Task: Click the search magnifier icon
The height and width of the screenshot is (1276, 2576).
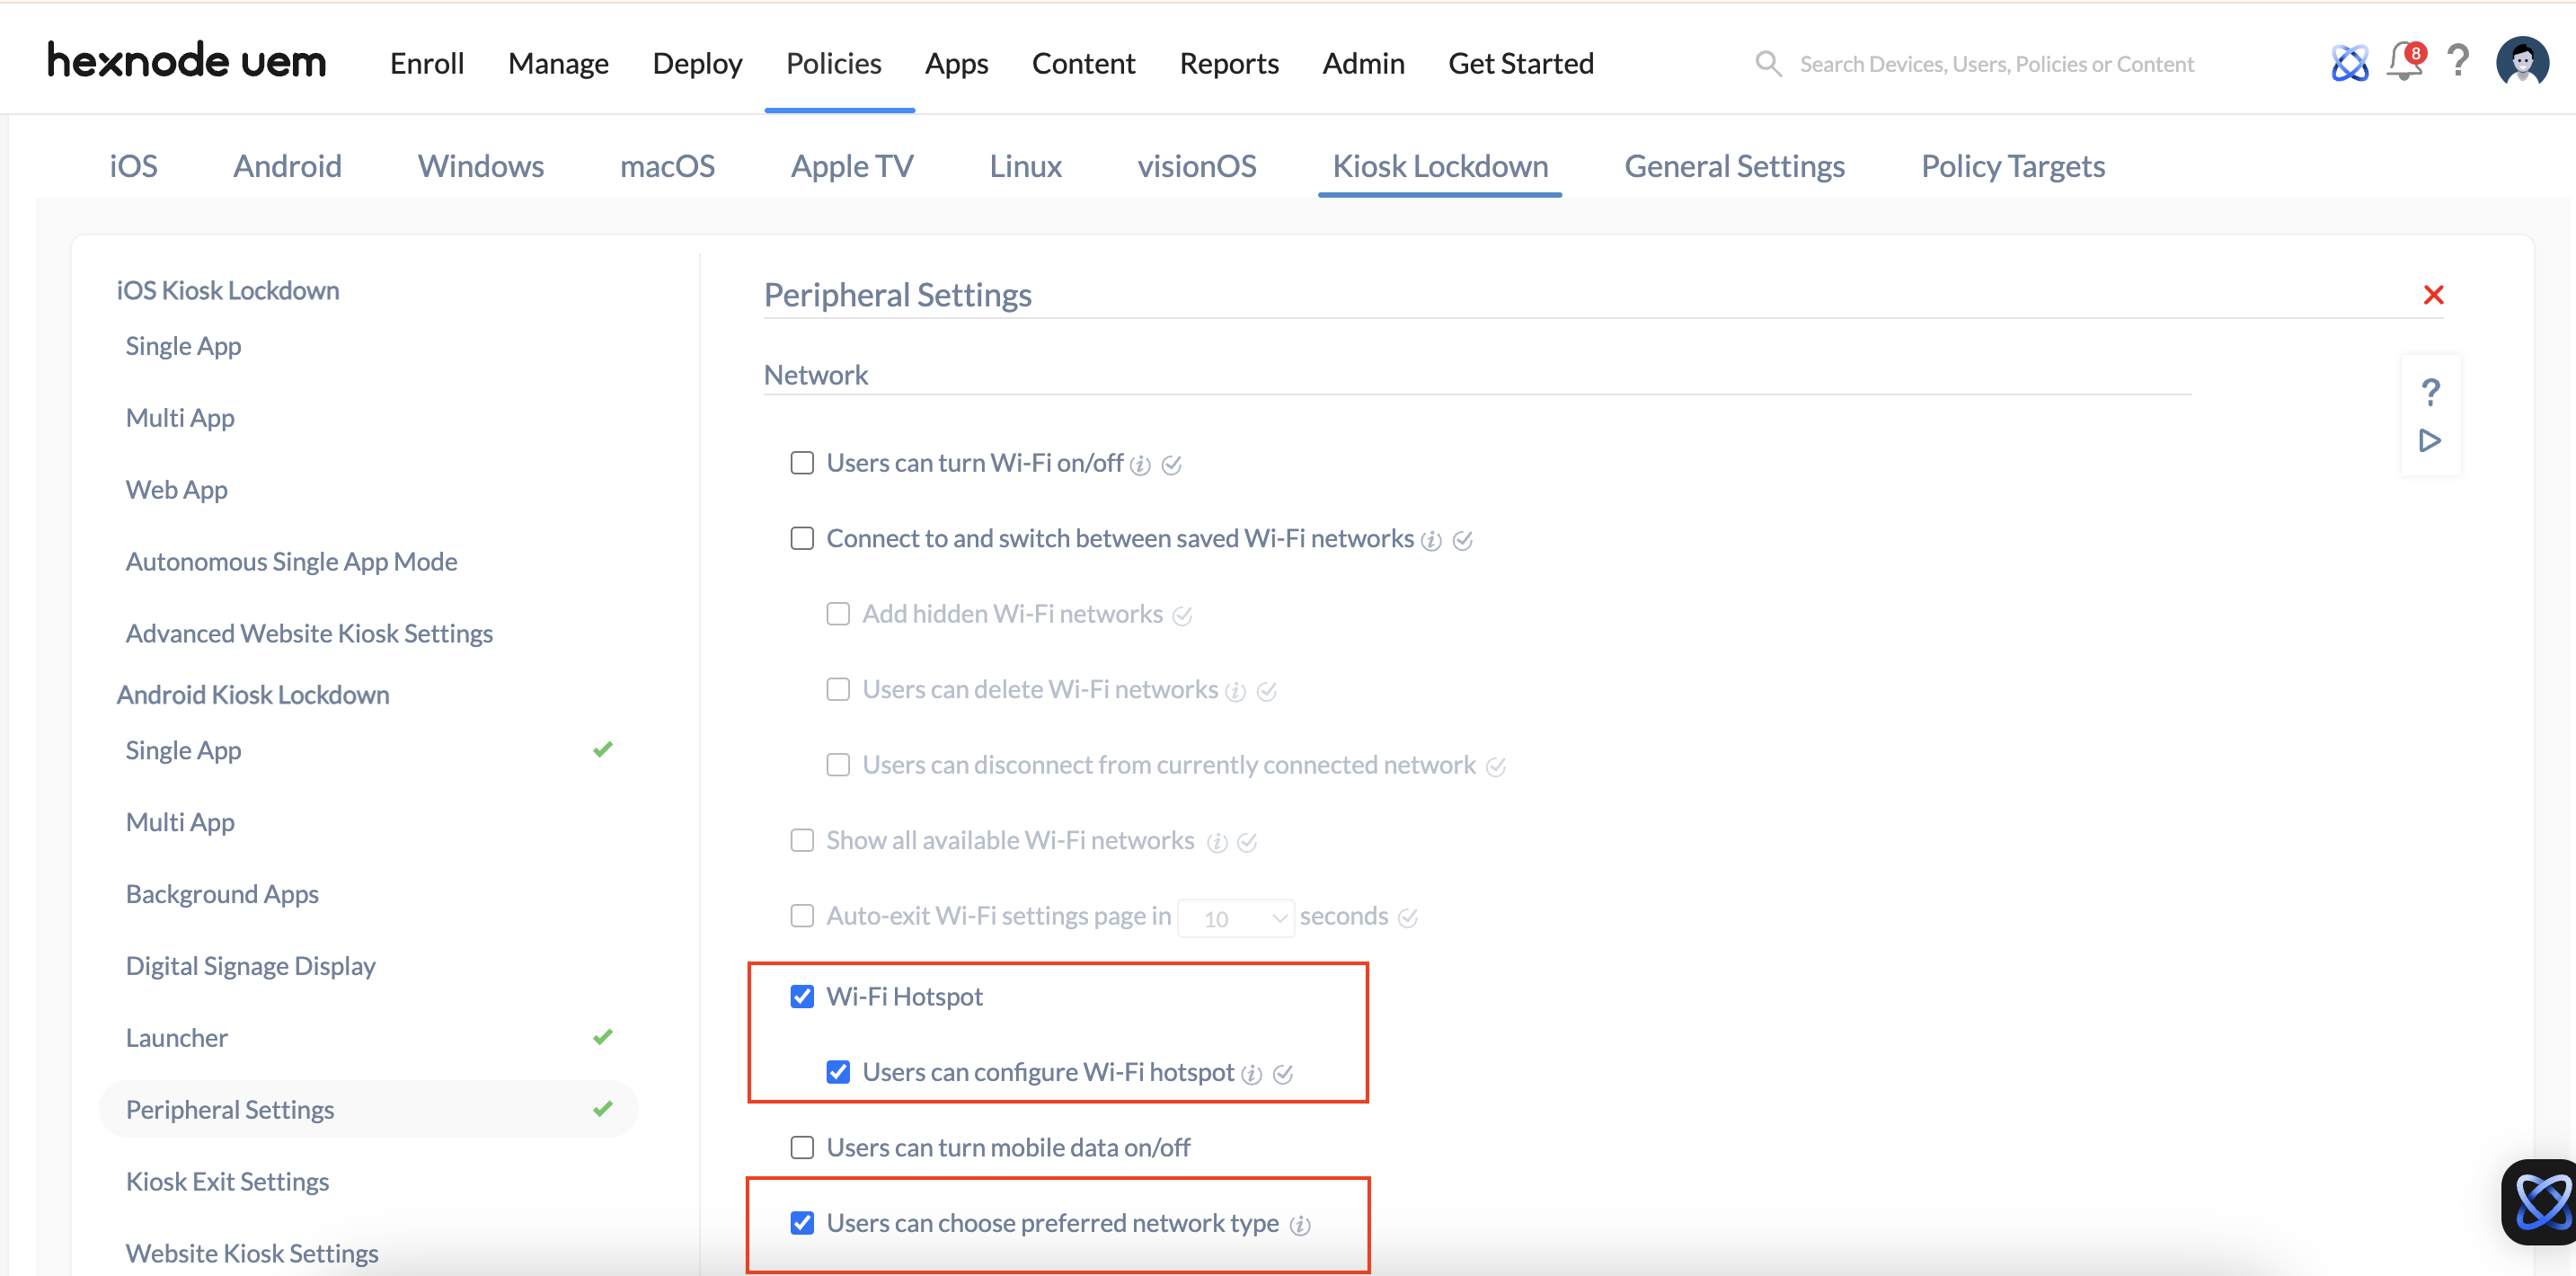Action: click(1768, 64)
